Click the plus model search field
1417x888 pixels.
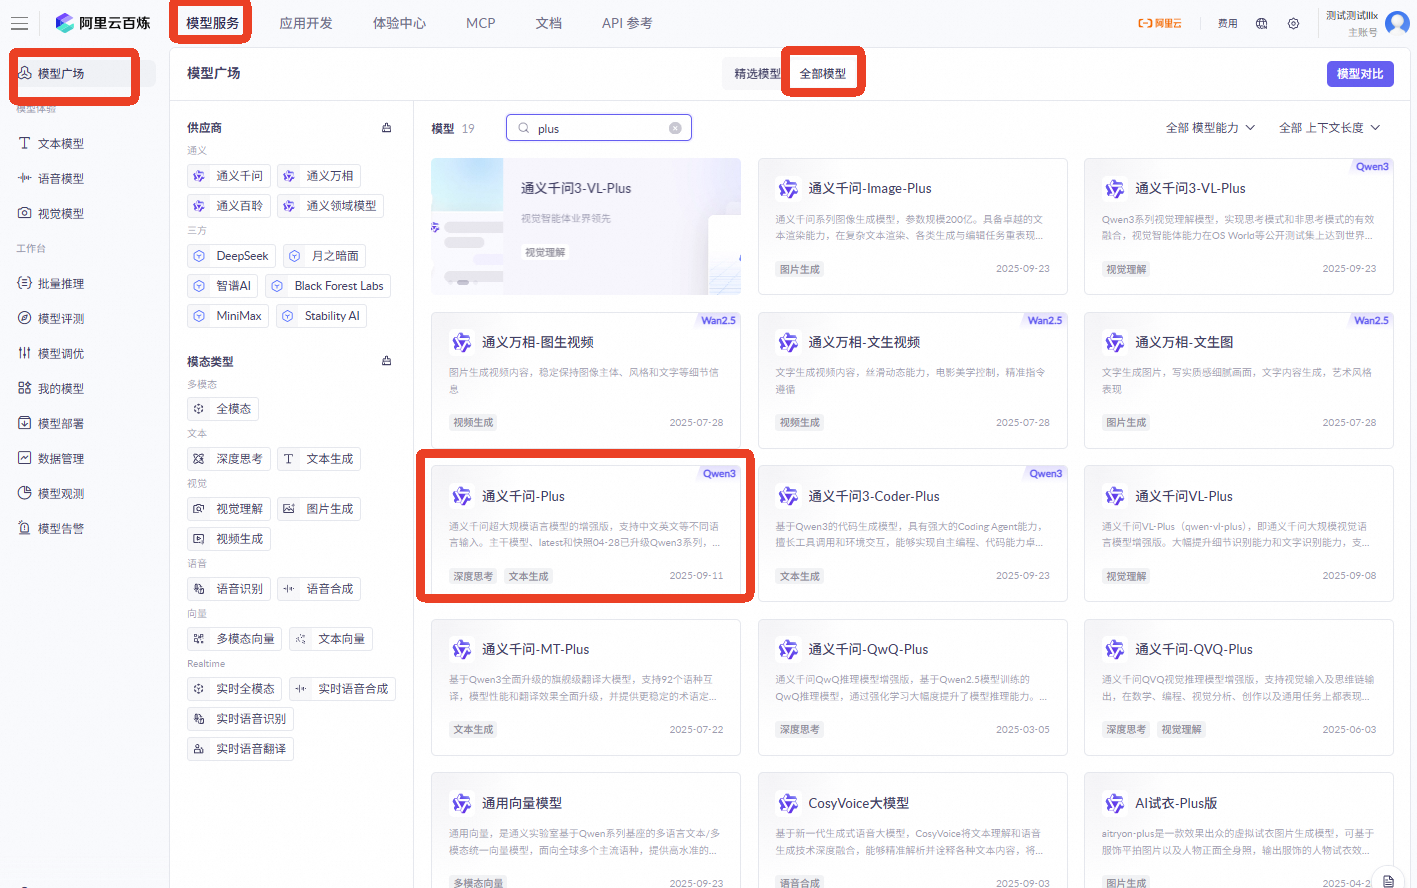599,128
